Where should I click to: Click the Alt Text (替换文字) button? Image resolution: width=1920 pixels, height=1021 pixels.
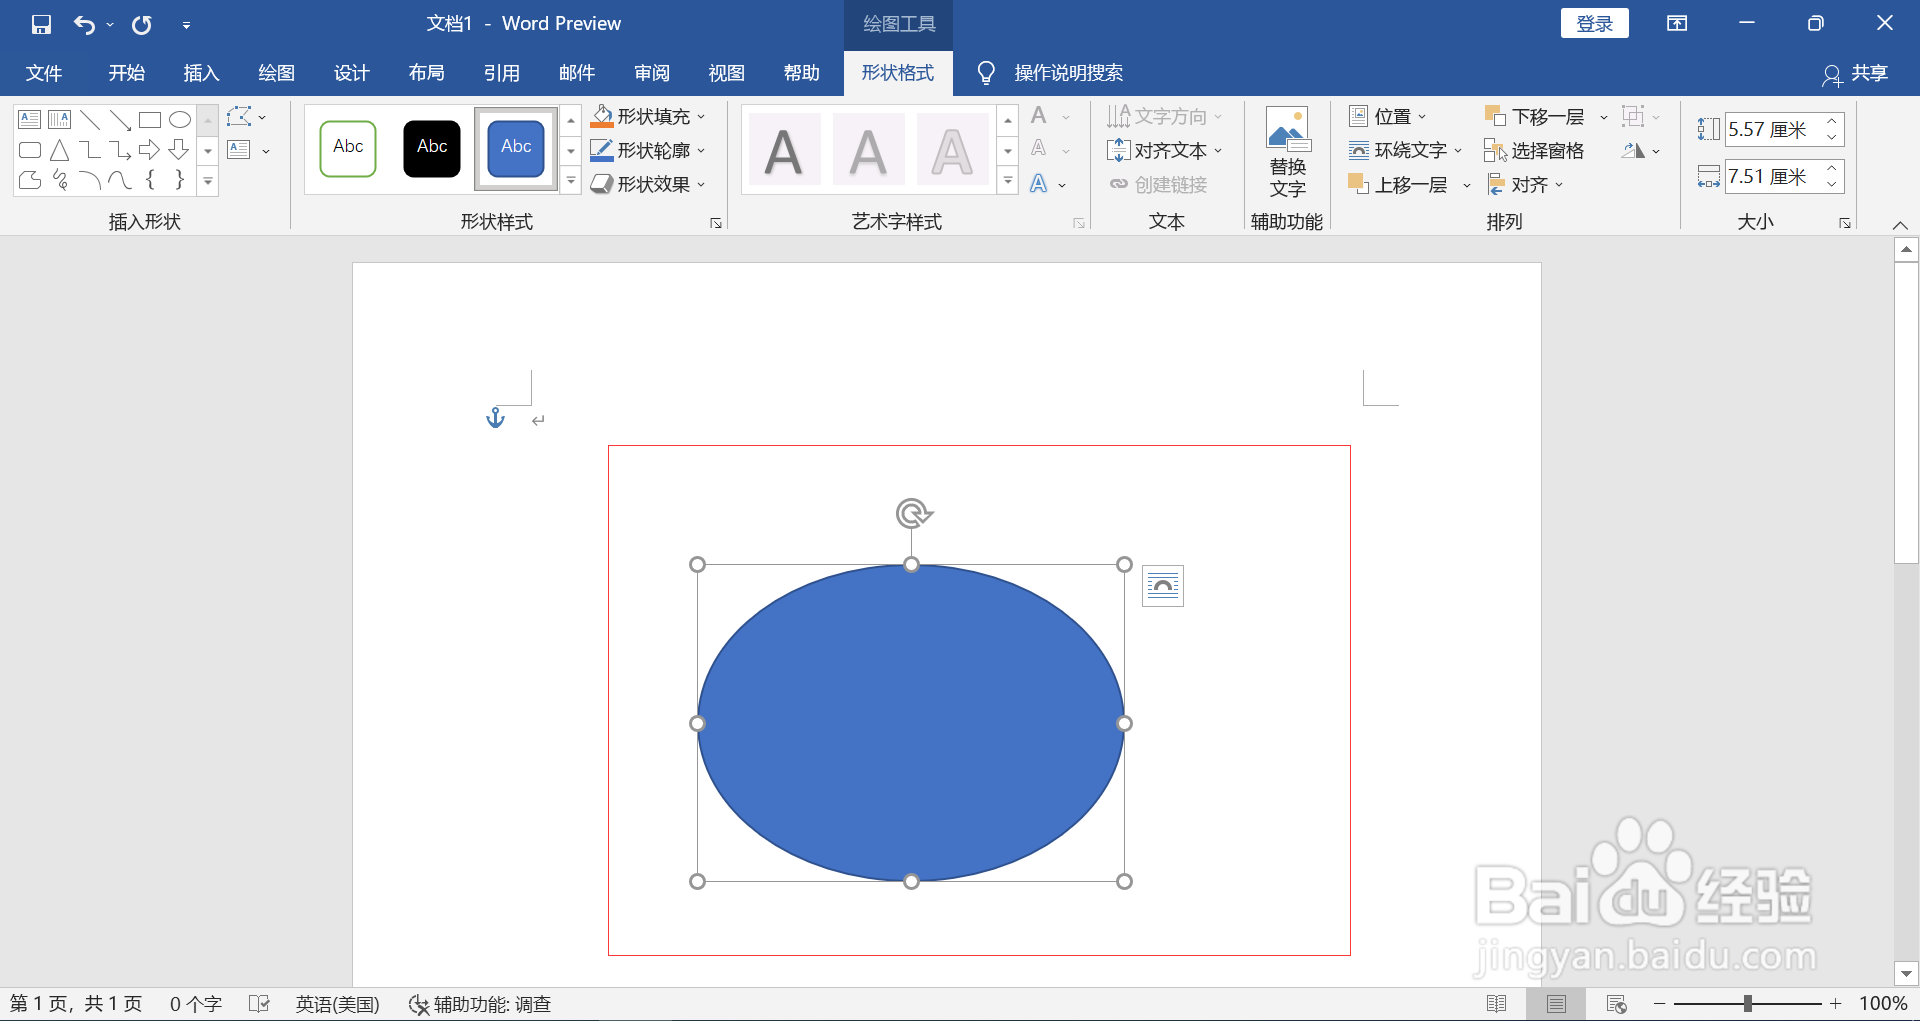pyautogui.click(x=1287, y=153)
